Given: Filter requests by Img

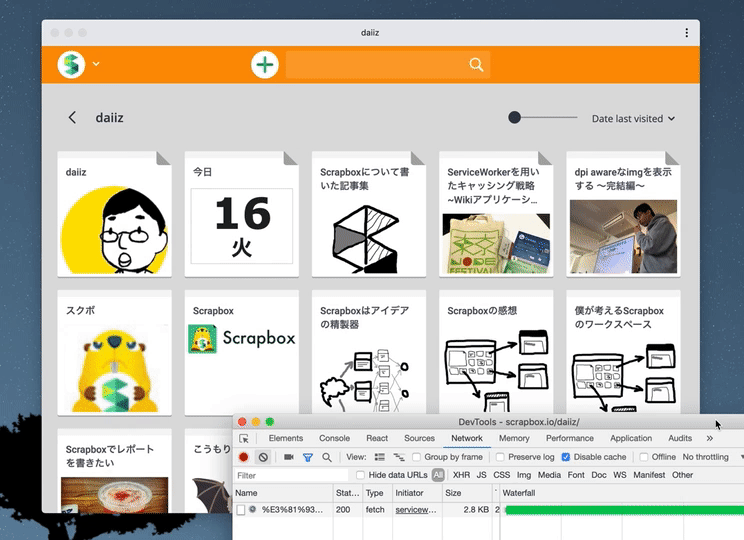Looking at the screenshot, I should (524, 475).
